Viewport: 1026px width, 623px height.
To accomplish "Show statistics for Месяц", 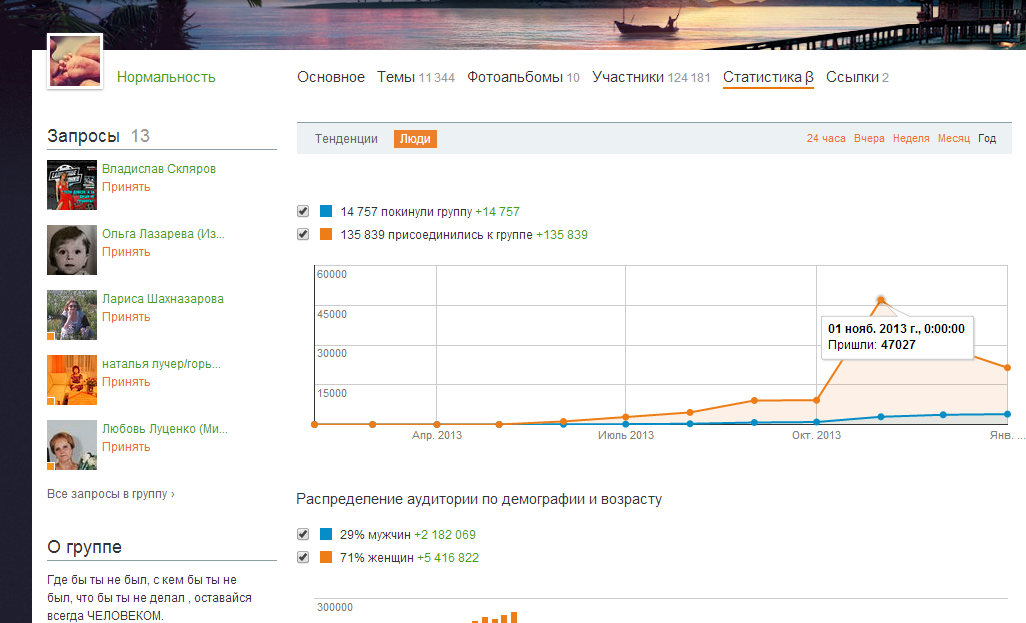I will click(x=953, y=138).
